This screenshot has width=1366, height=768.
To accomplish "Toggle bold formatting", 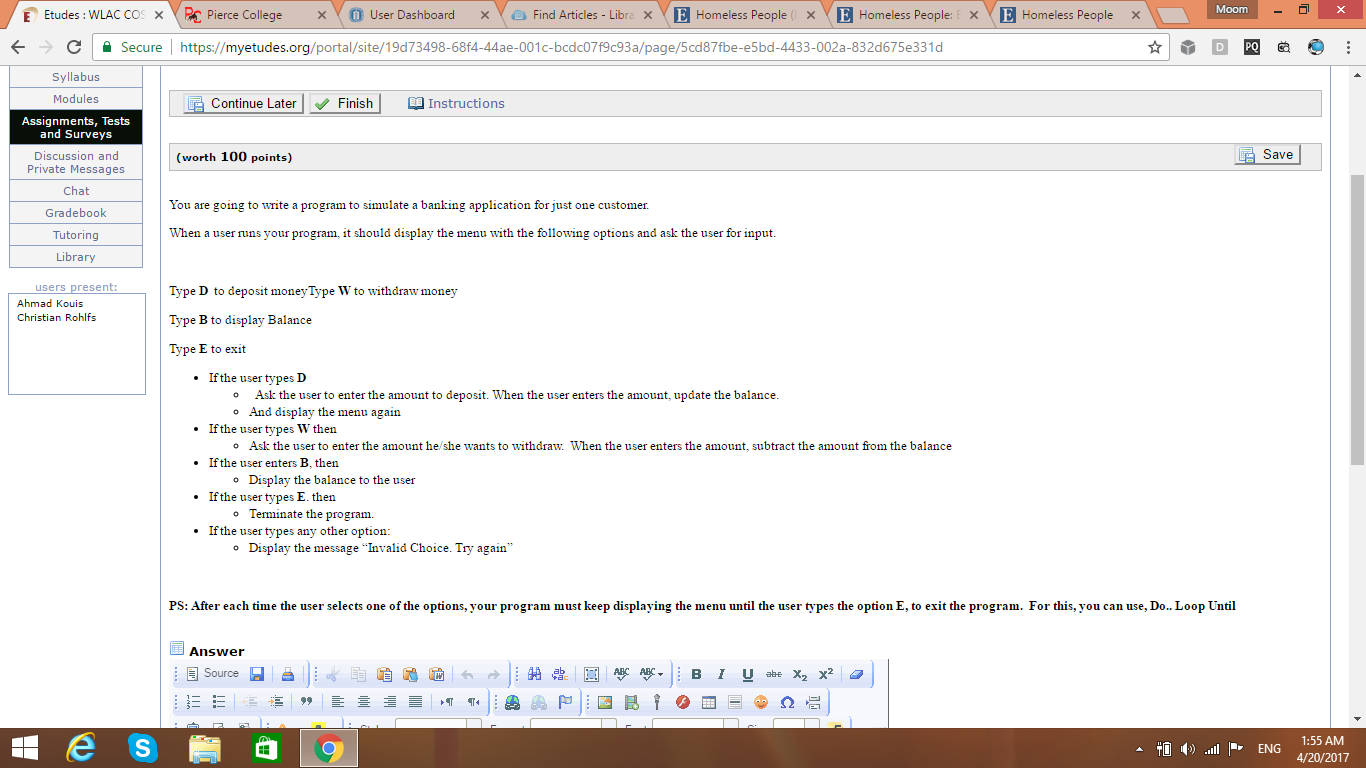I will [696, 674].
